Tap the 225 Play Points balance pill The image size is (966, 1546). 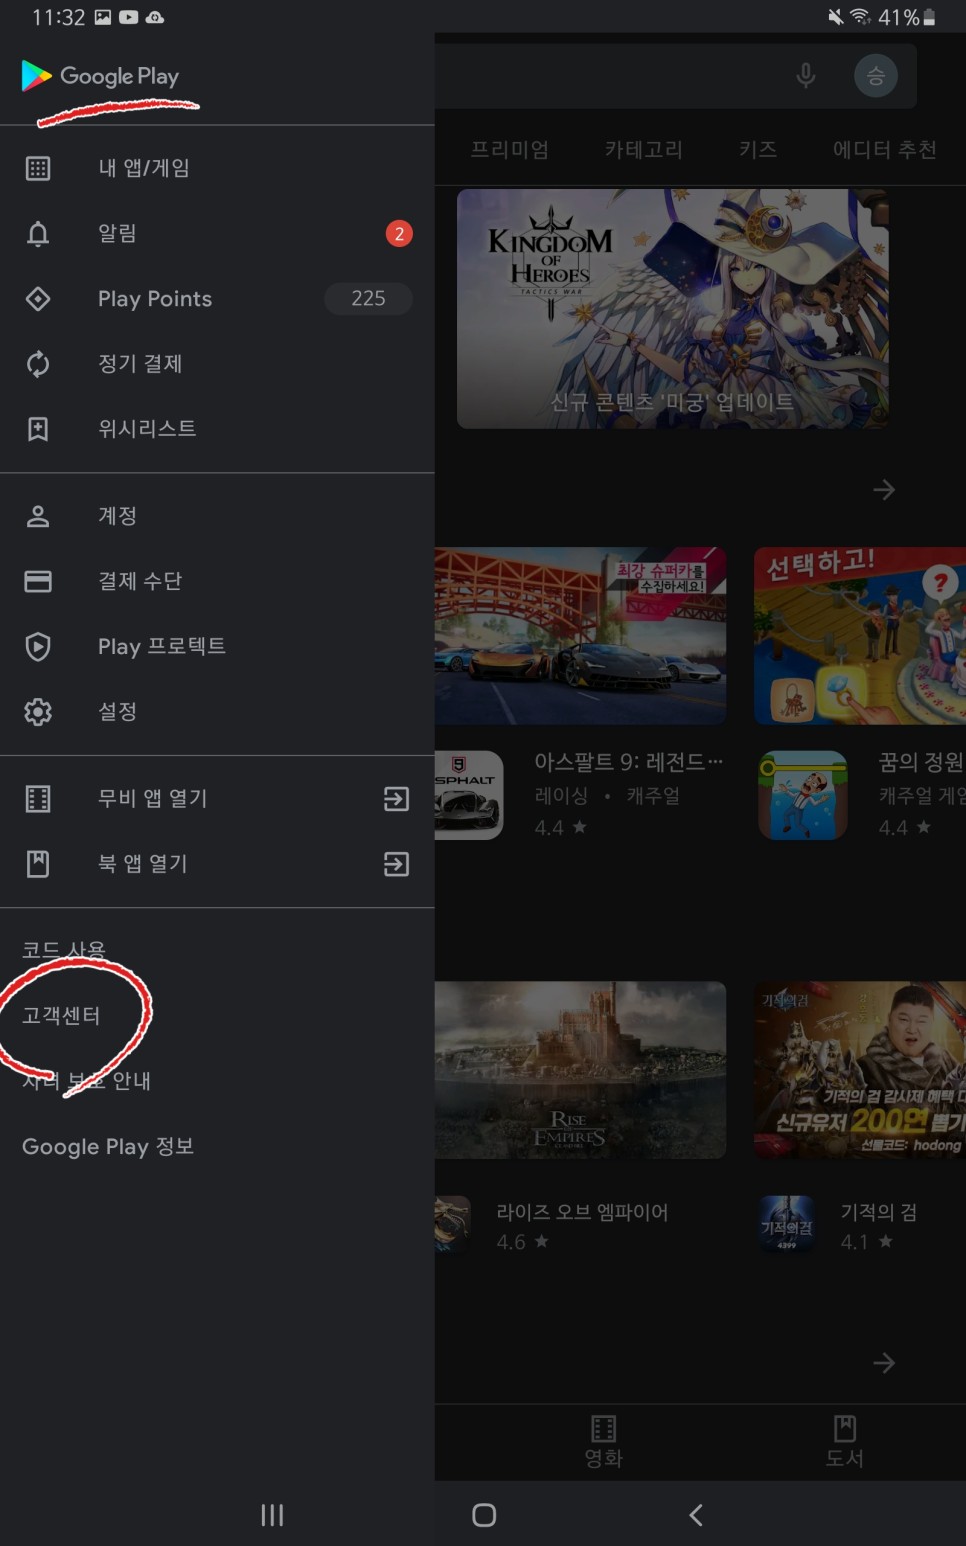[x=368, y=298]
